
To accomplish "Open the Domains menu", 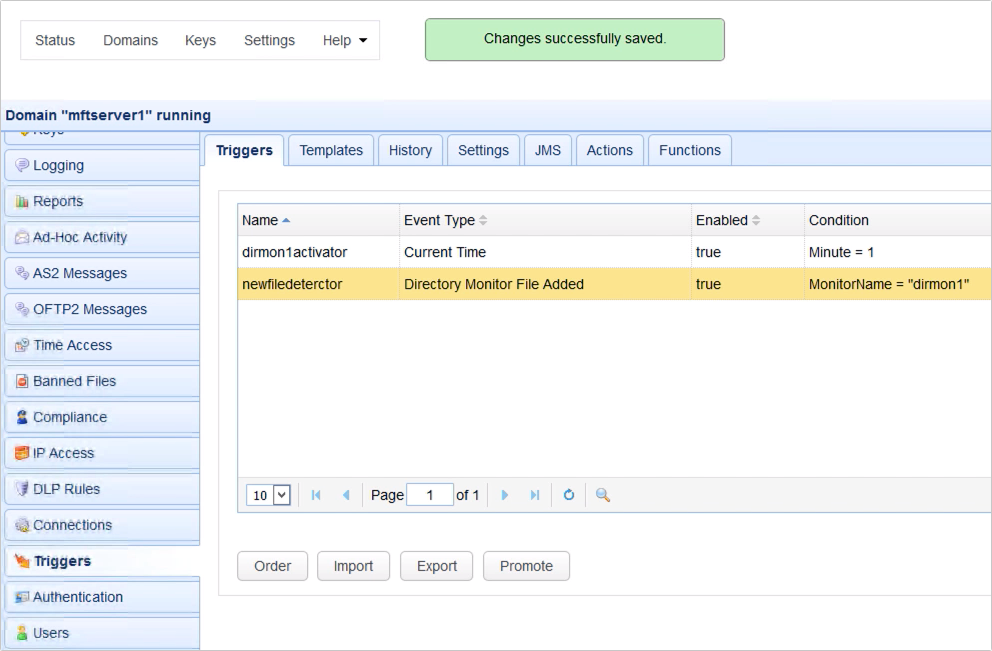I will 130,40.
